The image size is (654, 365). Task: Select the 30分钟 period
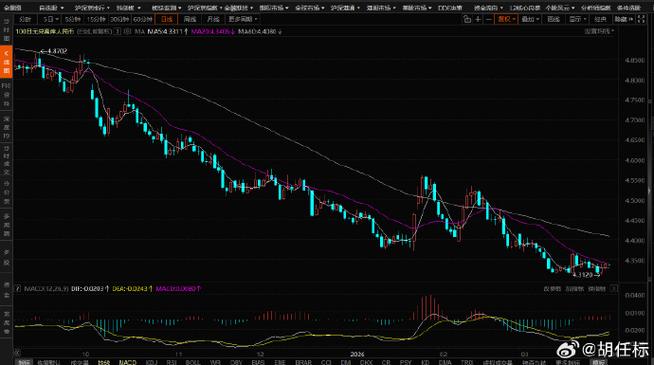click(119, 19)
